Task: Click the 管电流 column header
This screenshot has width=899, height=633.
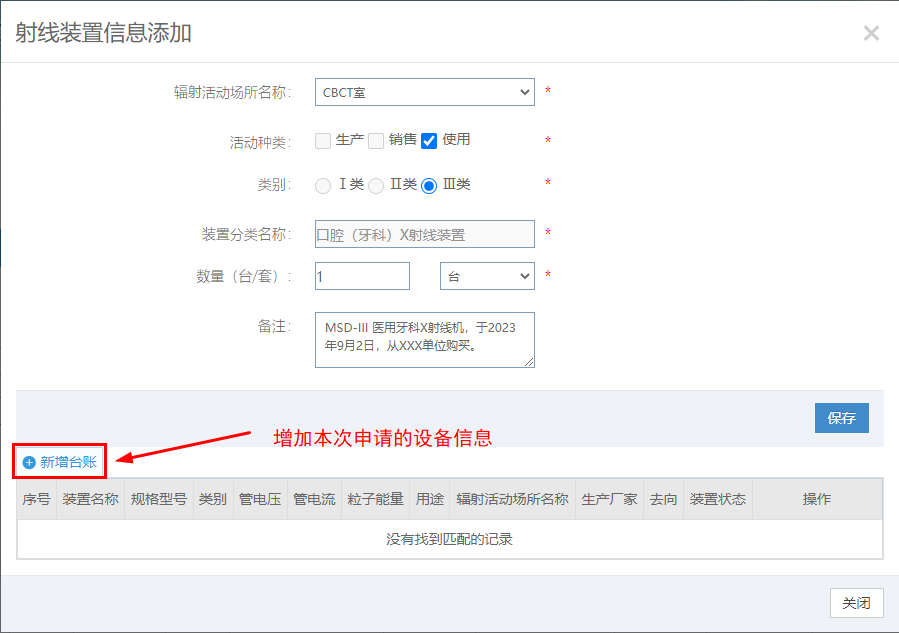Action: 314,499
